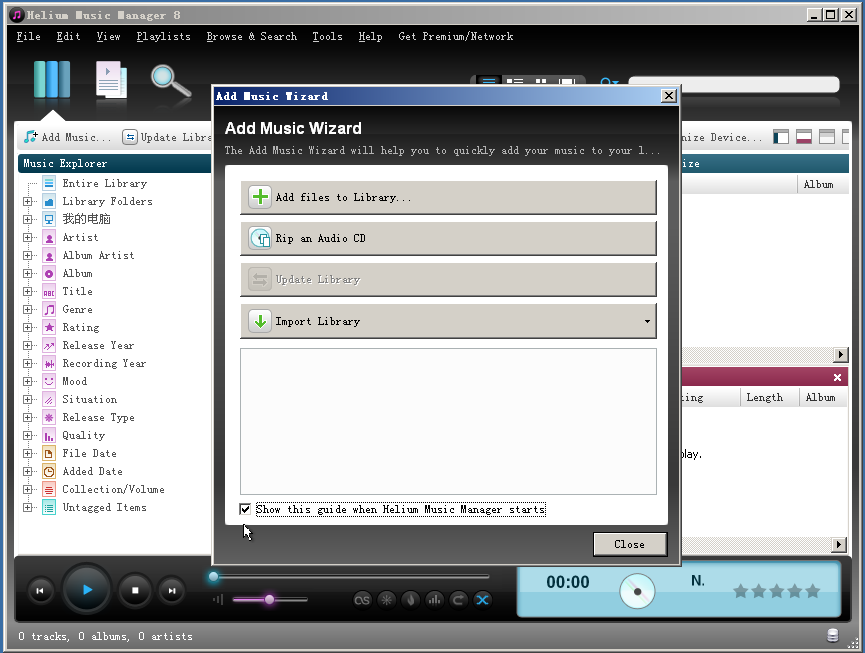Click the previous track button
The height and width of the screenshot is (653, 865).
[40, 591]
